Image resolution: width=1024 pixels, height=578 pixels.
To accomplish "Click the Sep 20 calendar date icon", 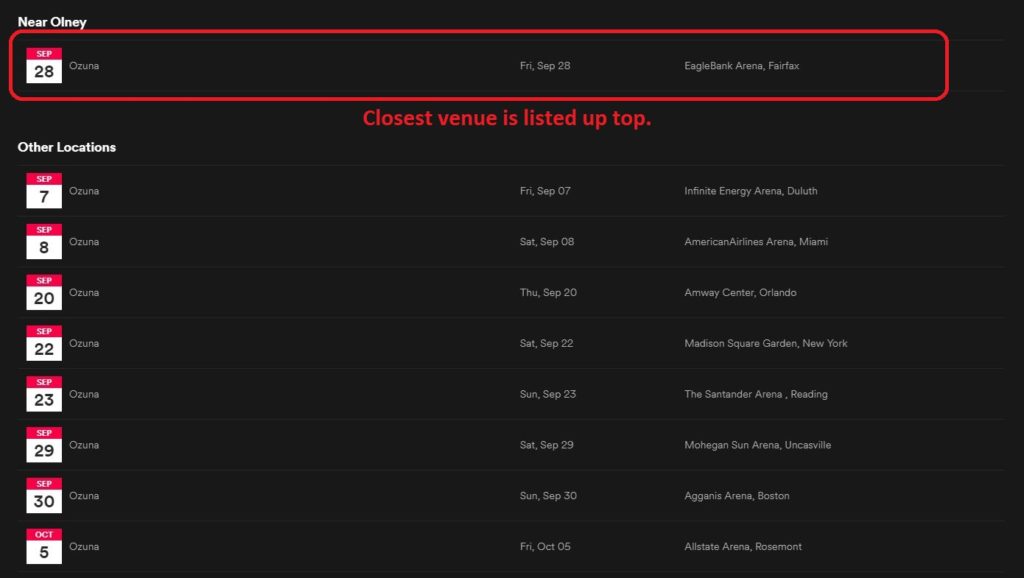I will [x=44, y=292].
